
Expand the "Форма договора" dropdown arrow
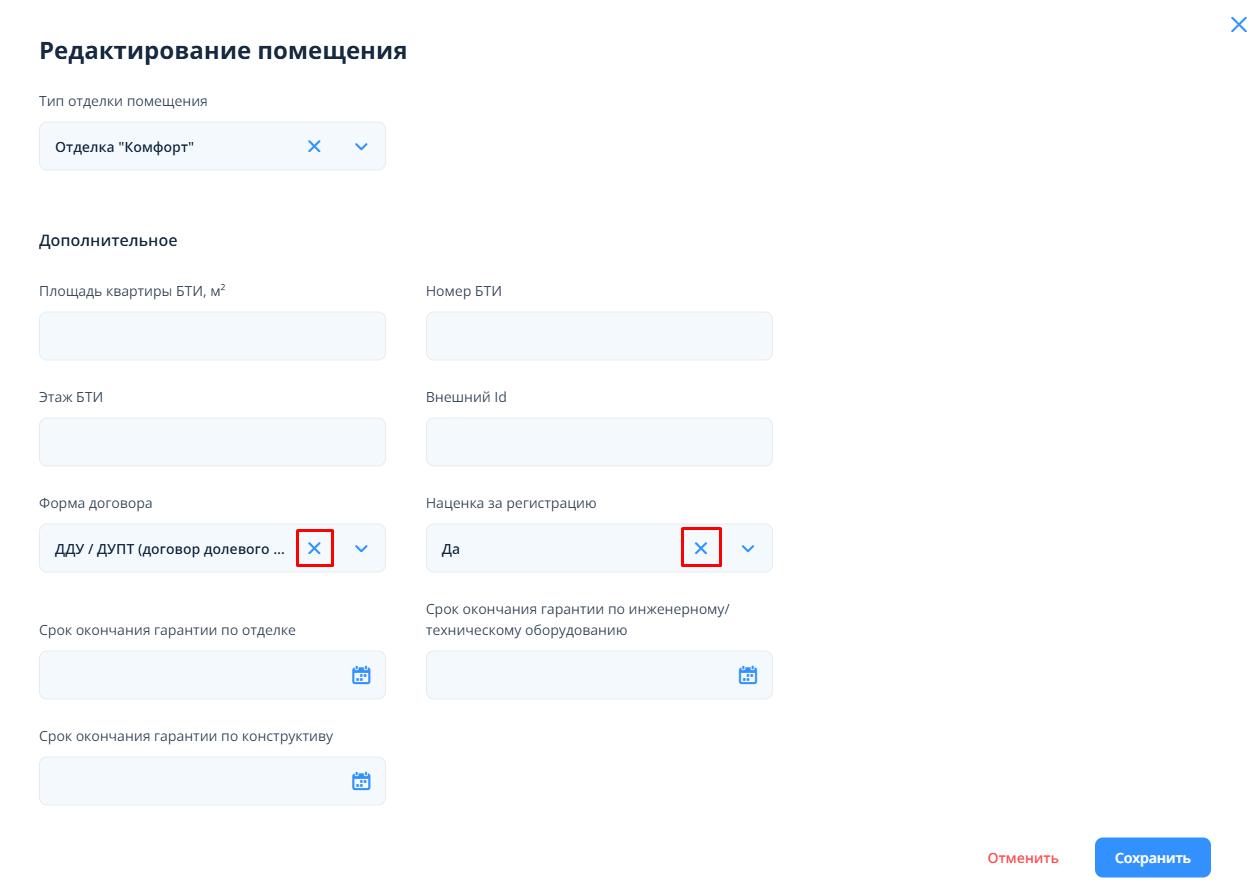(362, 548)
